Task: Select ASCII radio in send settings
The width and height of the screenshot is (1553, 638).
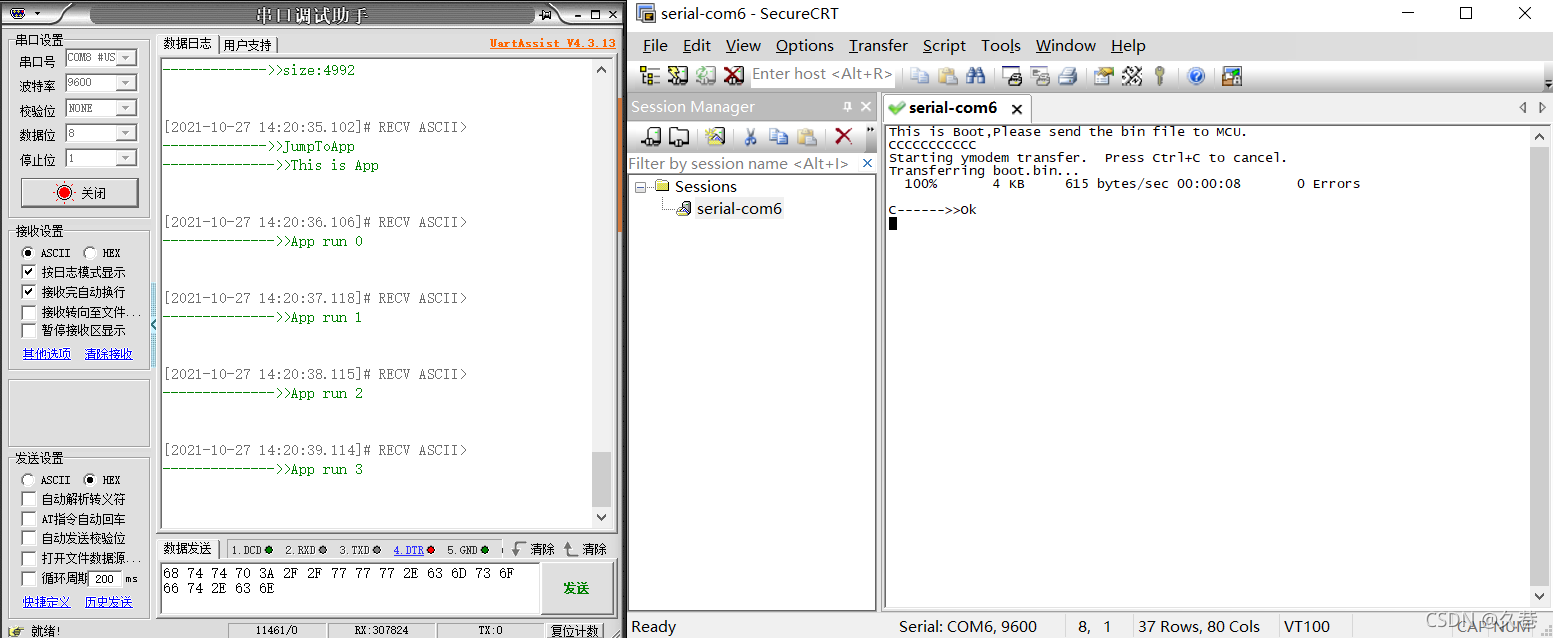Action: click(x=27, y=480)
